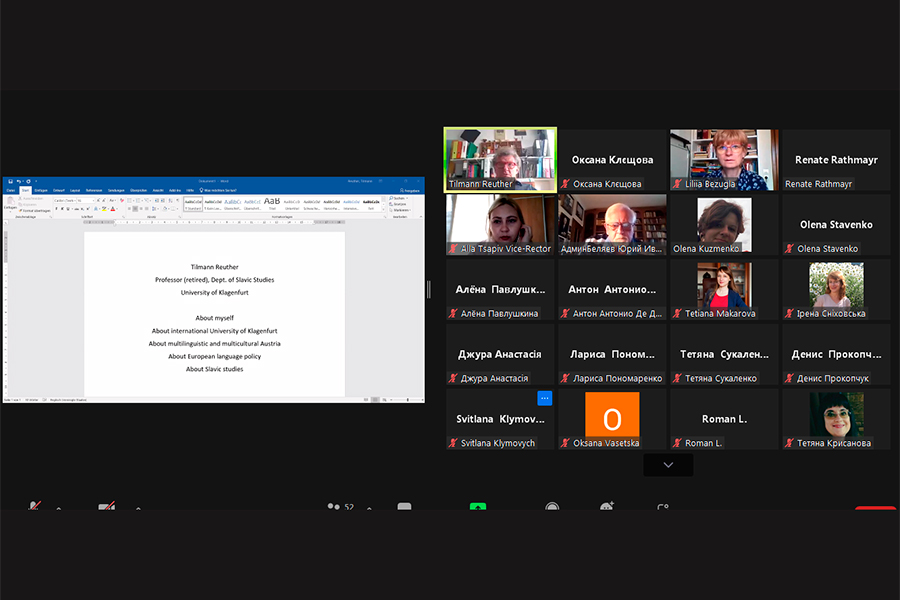Viewport: 900px width, 600px height.
Task: Click the Zoom record icon
Action: point(552,506)
